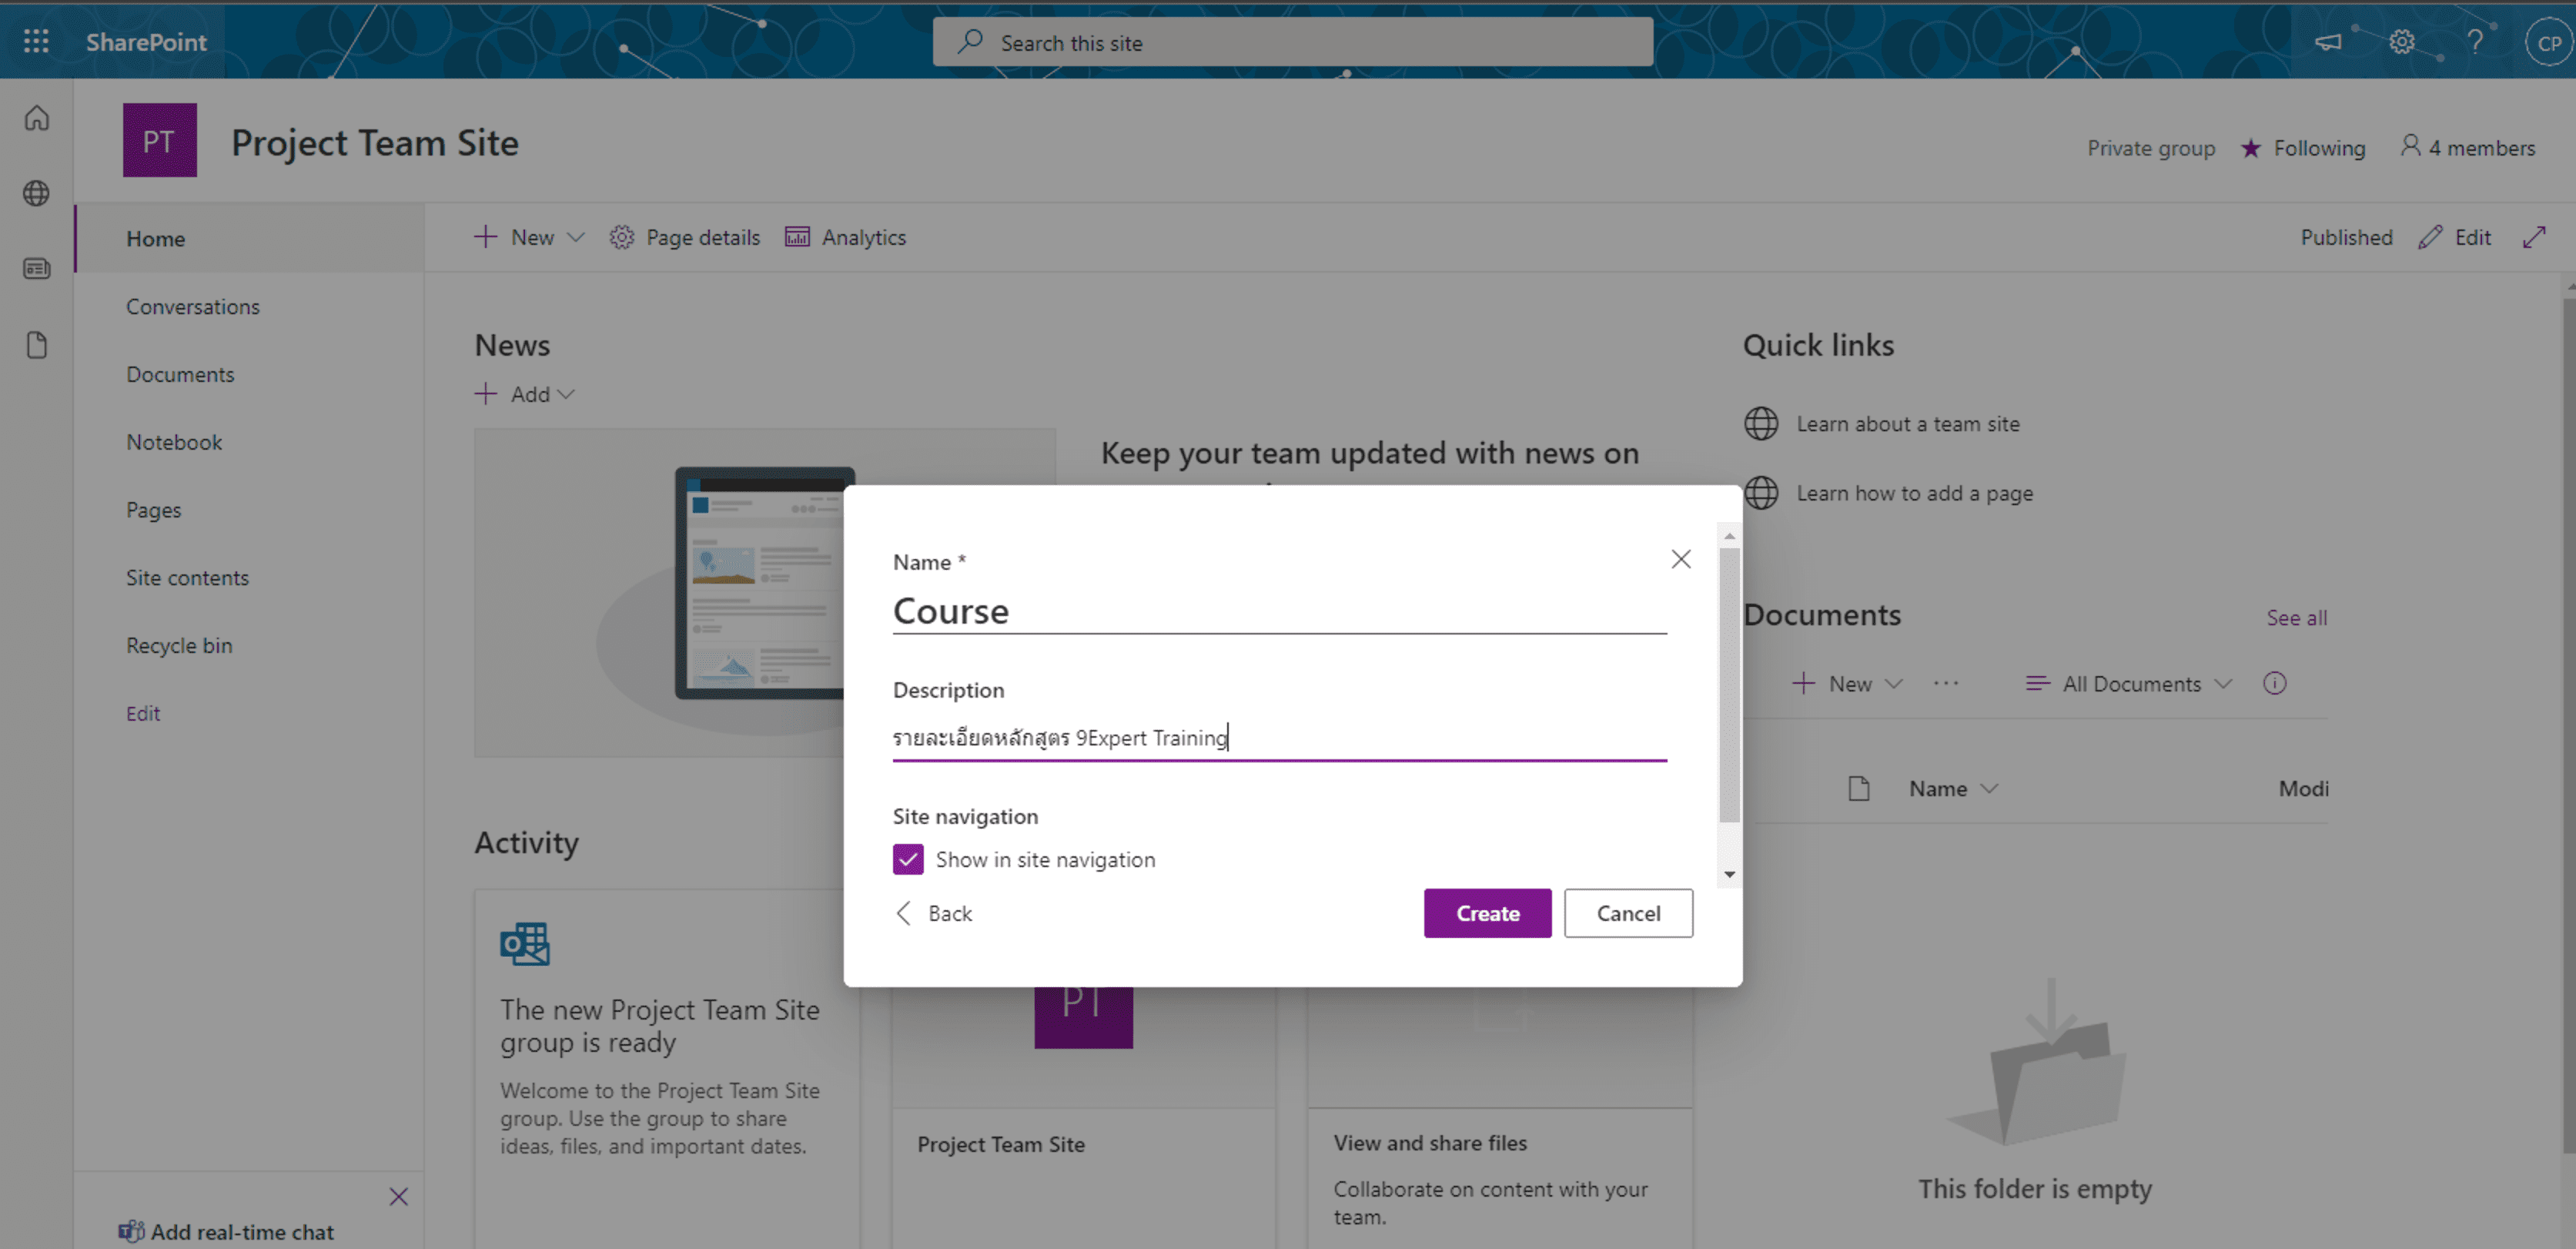Click the Analytics icon in toolbar
This screenshot has height=1249, width=2576.
(x=797, y=236)
